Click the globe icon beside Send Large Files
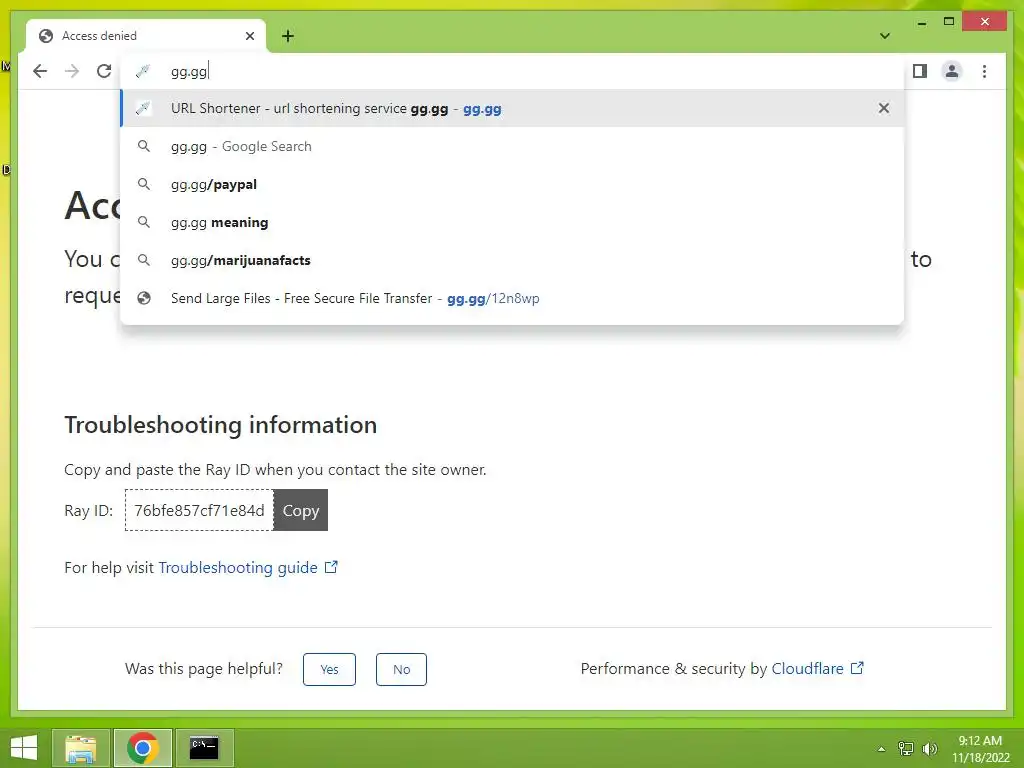 [144, 298]
